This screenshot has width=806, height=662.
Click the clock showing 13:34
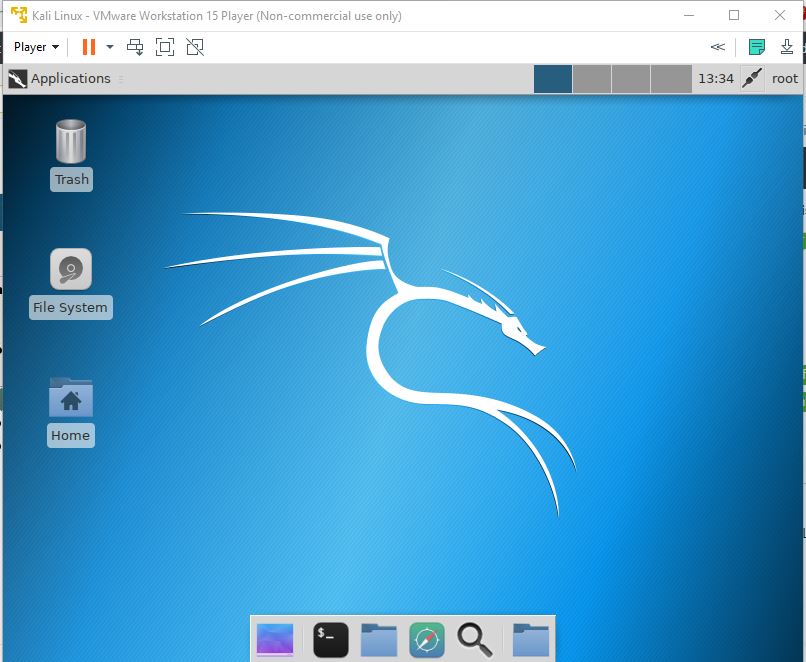pyautogui.click(x=719, y=78)
